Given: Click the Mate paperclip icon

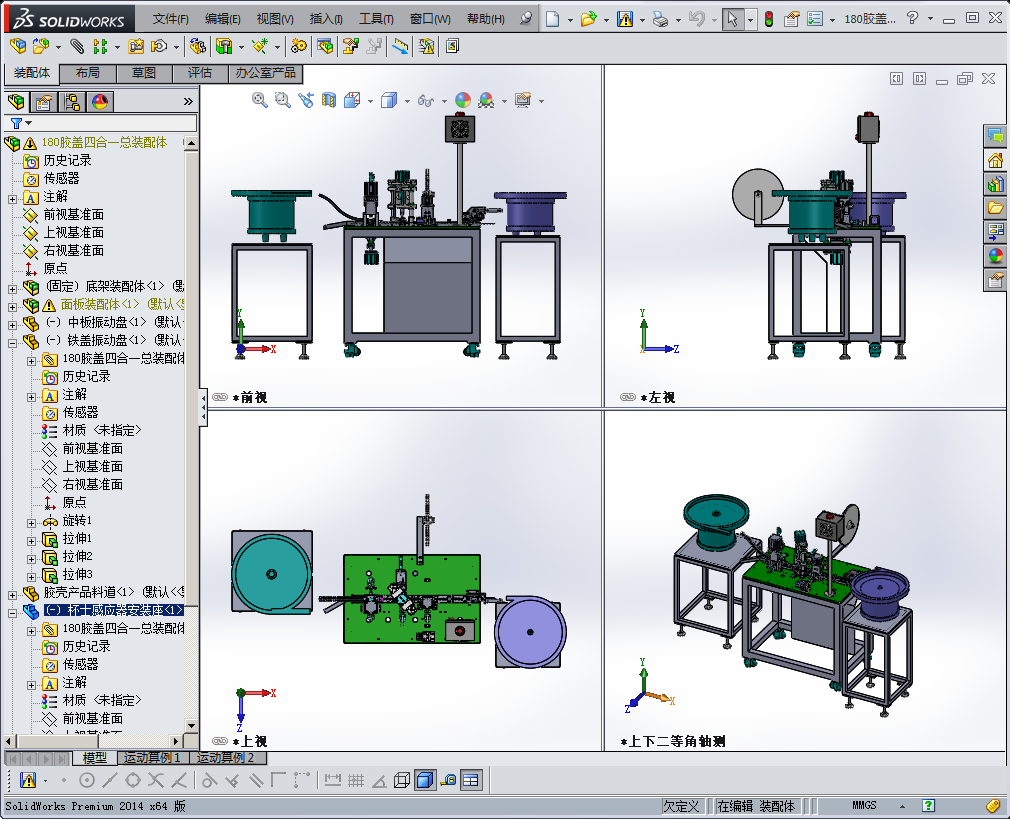Looking at the screenshot, I should [77, 46].
